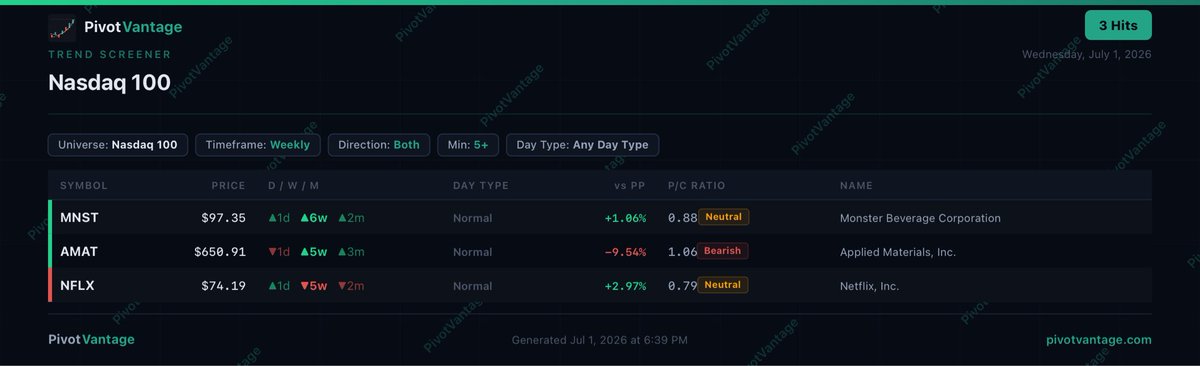Click the 1d down indicator for AMAT
The image size is (1200, 366).
point(279,252)
